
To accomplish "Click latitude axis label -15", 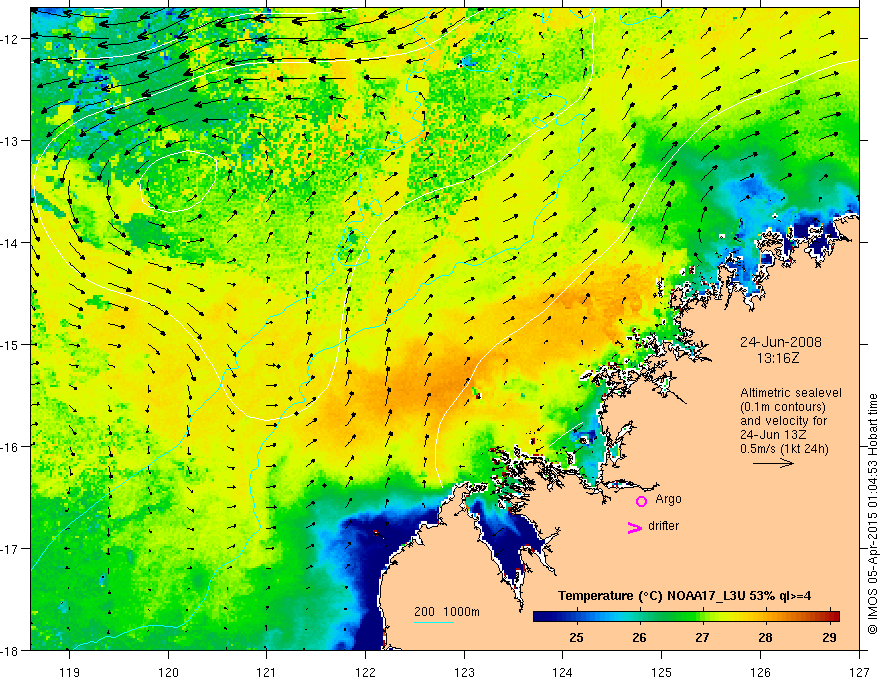I will pos(11,344).
